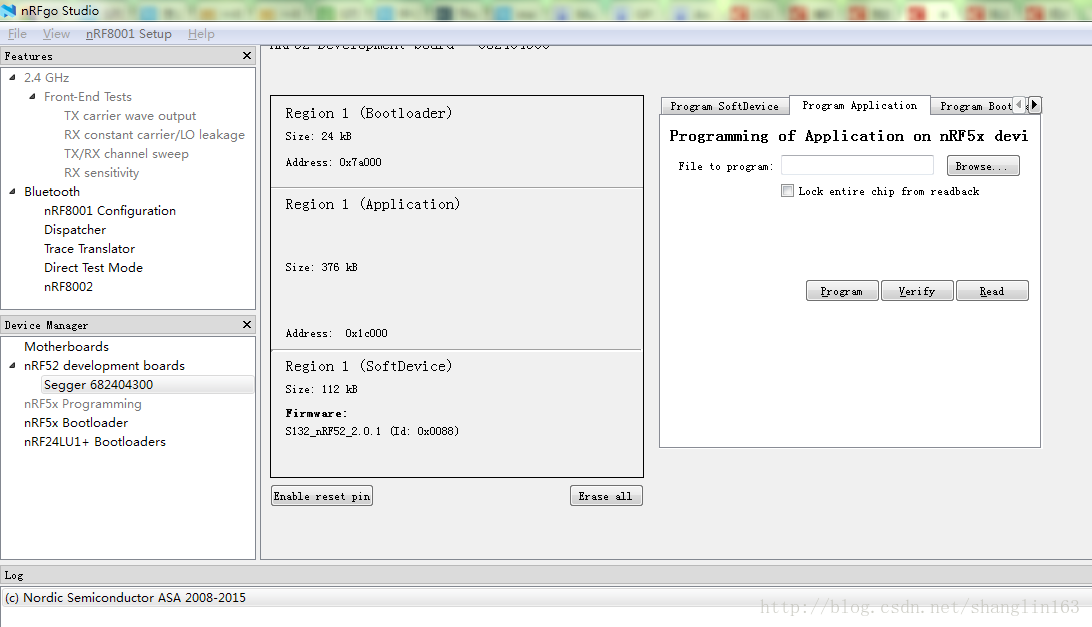Open the File menu
The height and width of the screenshot is (627, 1092).
click(x=17, y=33)
